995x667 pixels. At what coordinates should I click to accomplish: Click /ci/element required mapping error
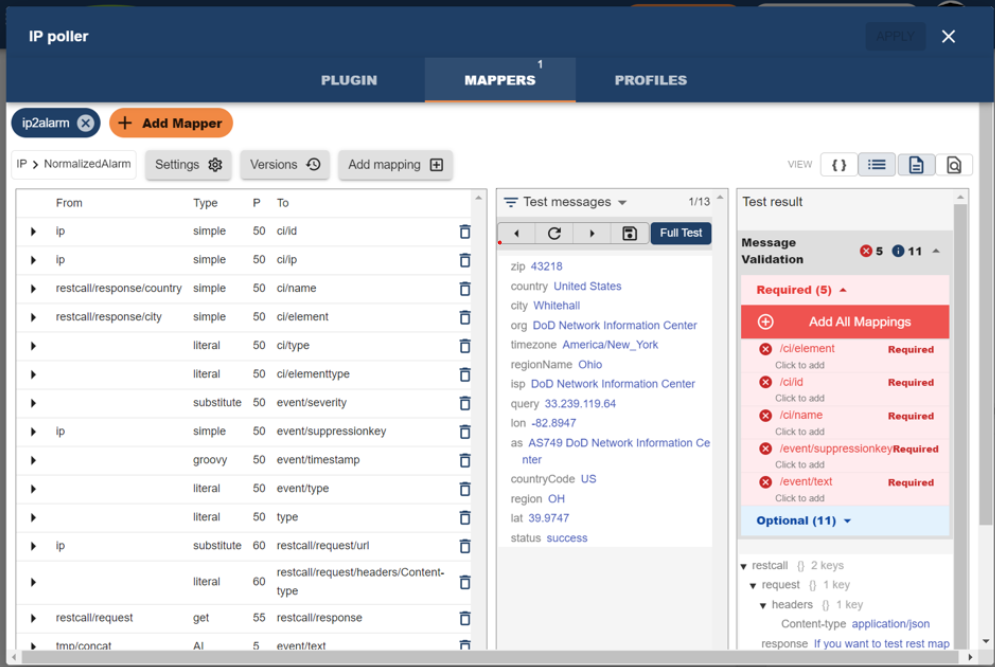point(807,349)
